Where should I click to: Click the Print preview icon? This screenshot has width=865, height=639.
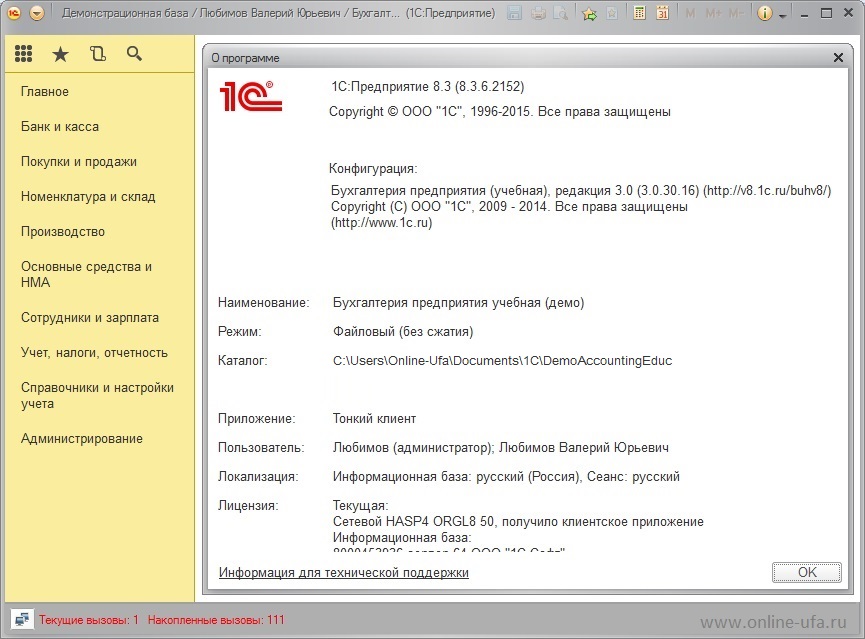click(x=561, y=13)
